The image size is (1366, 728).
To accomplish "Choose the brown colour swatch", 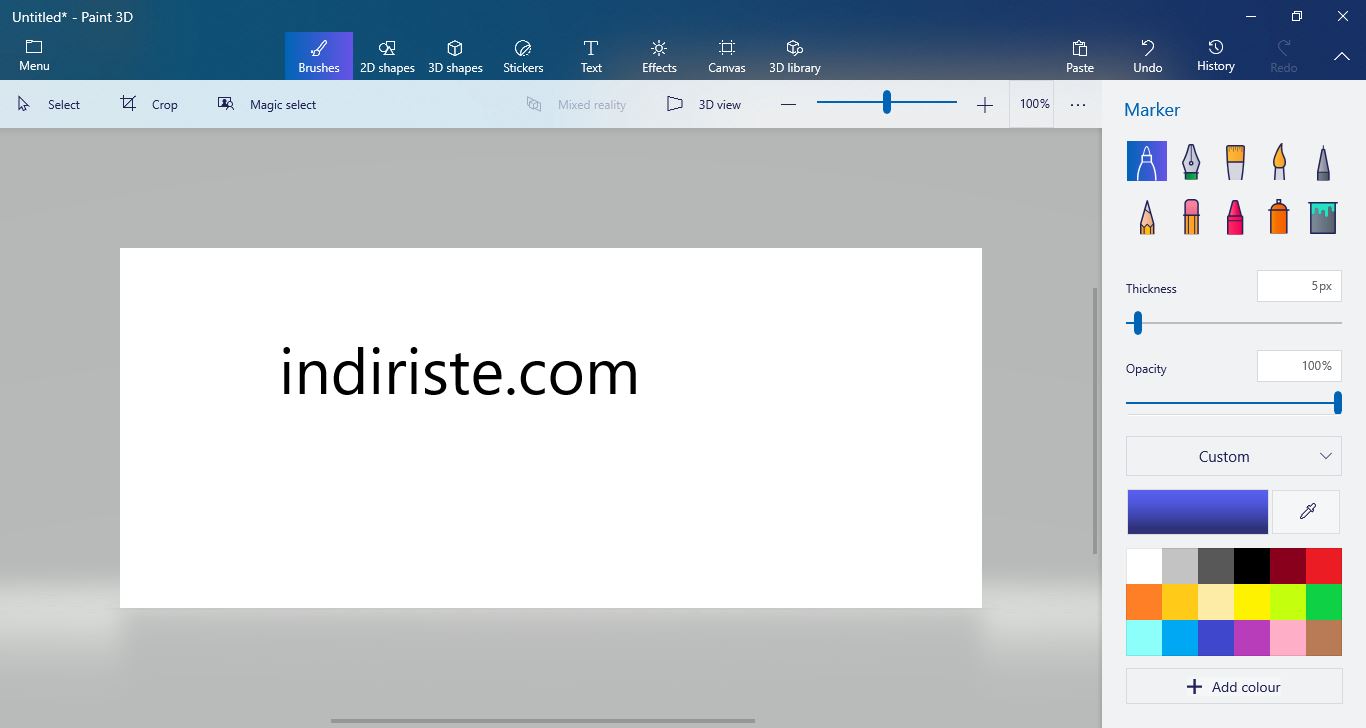I will [1324, 638].
